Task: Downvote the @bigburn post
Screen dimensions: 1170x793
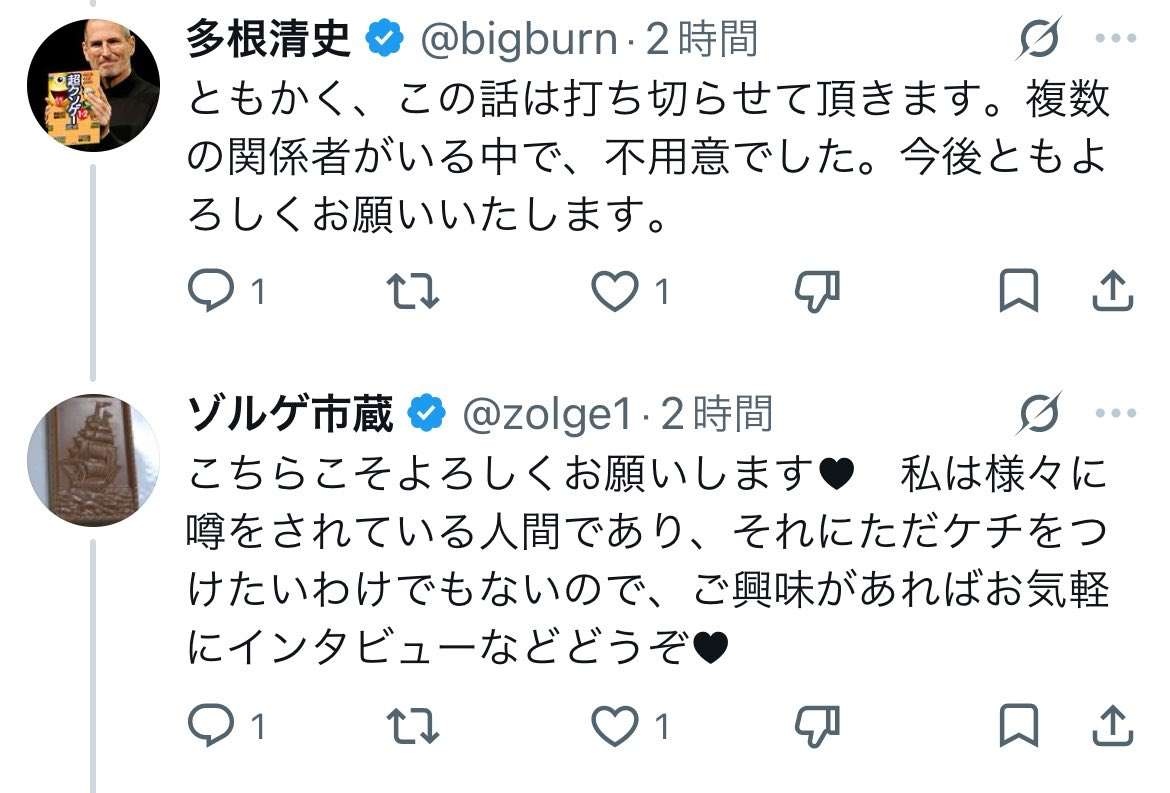Action: coord(816,291)
